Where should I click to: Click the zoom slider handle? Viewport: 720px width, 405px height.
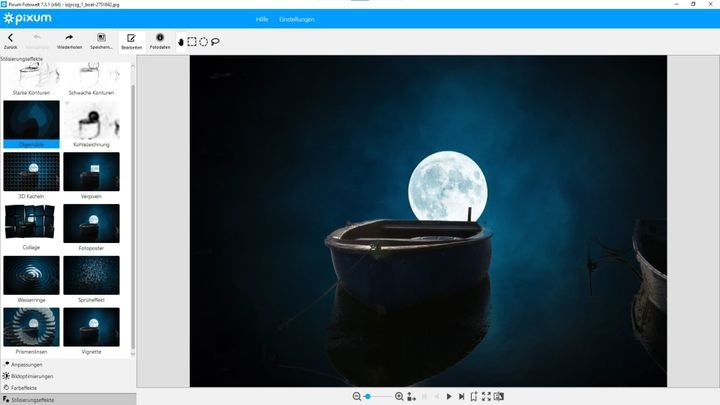[x=368, y=396]
